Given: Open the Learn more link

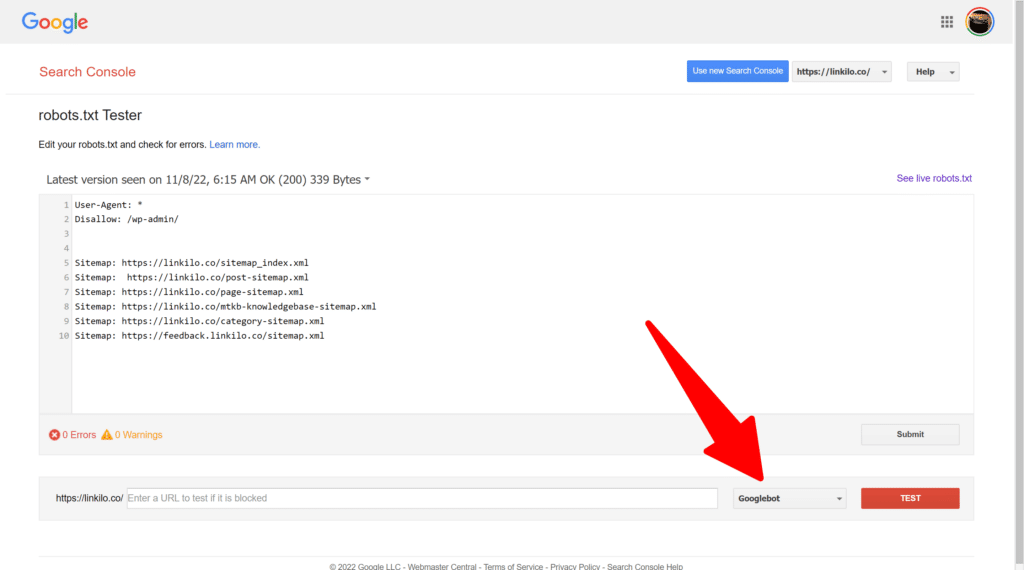Looking at the screenshot, I should (x=234, y=145).
